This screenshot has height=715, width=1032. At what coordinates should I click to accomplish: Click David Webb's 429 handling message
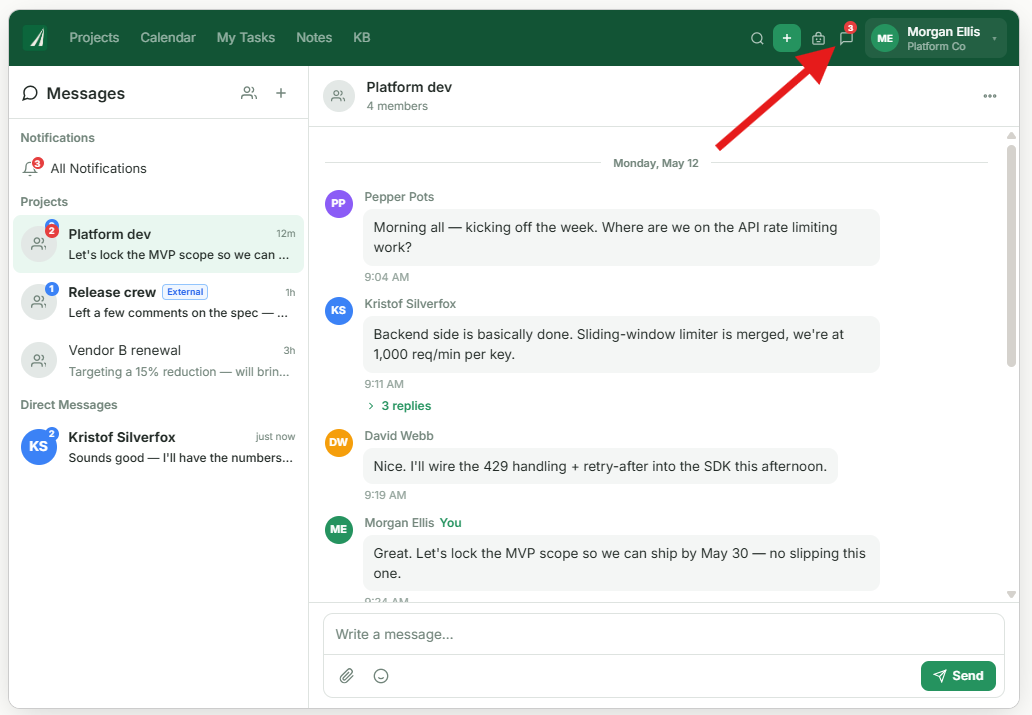click(600, 466)
